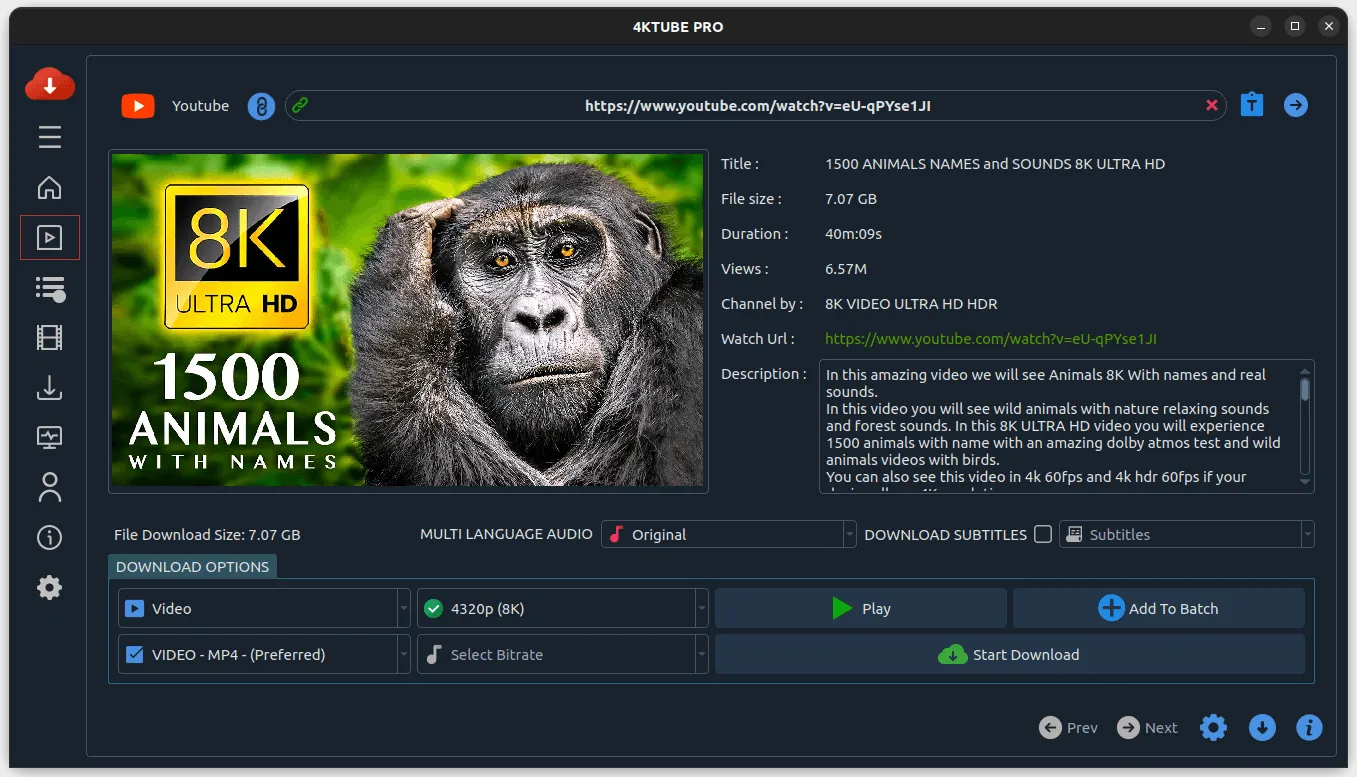Open settings gear in the sidebar
The width and height of the screenshot is (1357, 777).
click(x=50, y=587)
